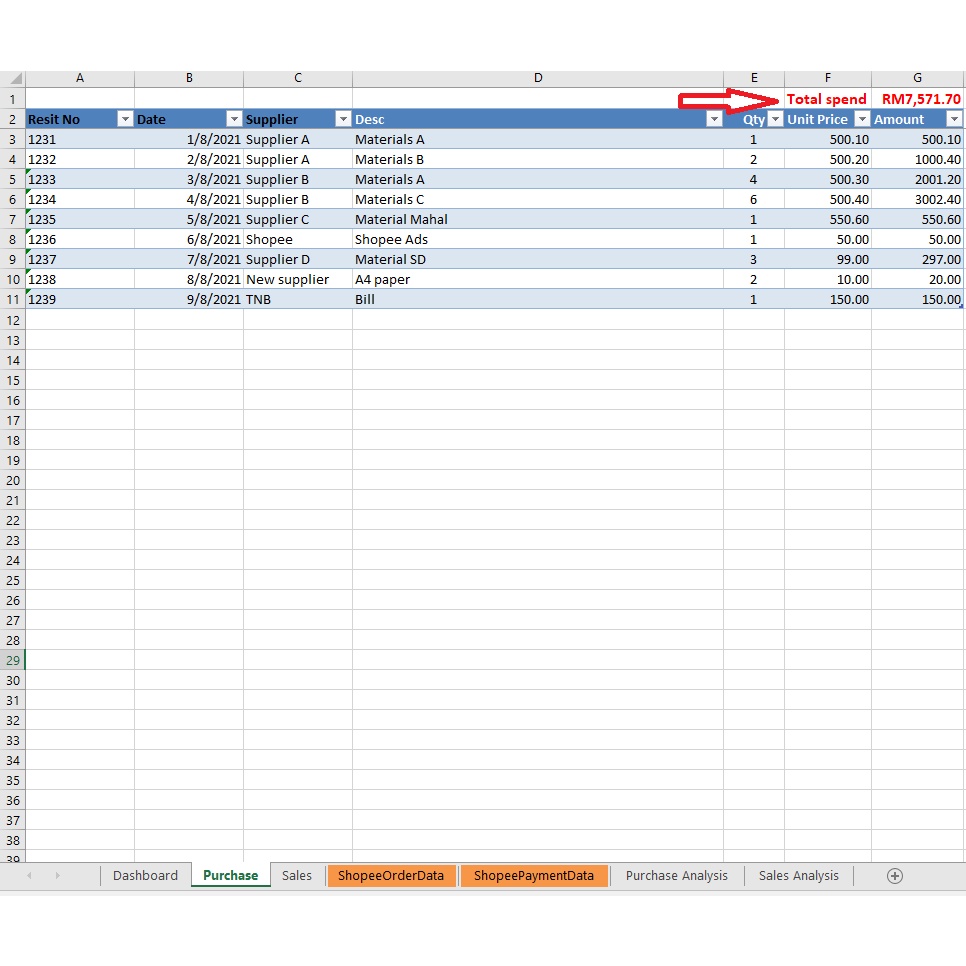The width and height of the screenshot is (966, 966).
Task: Go to the Sales Analysis tab
Action: 798,876
